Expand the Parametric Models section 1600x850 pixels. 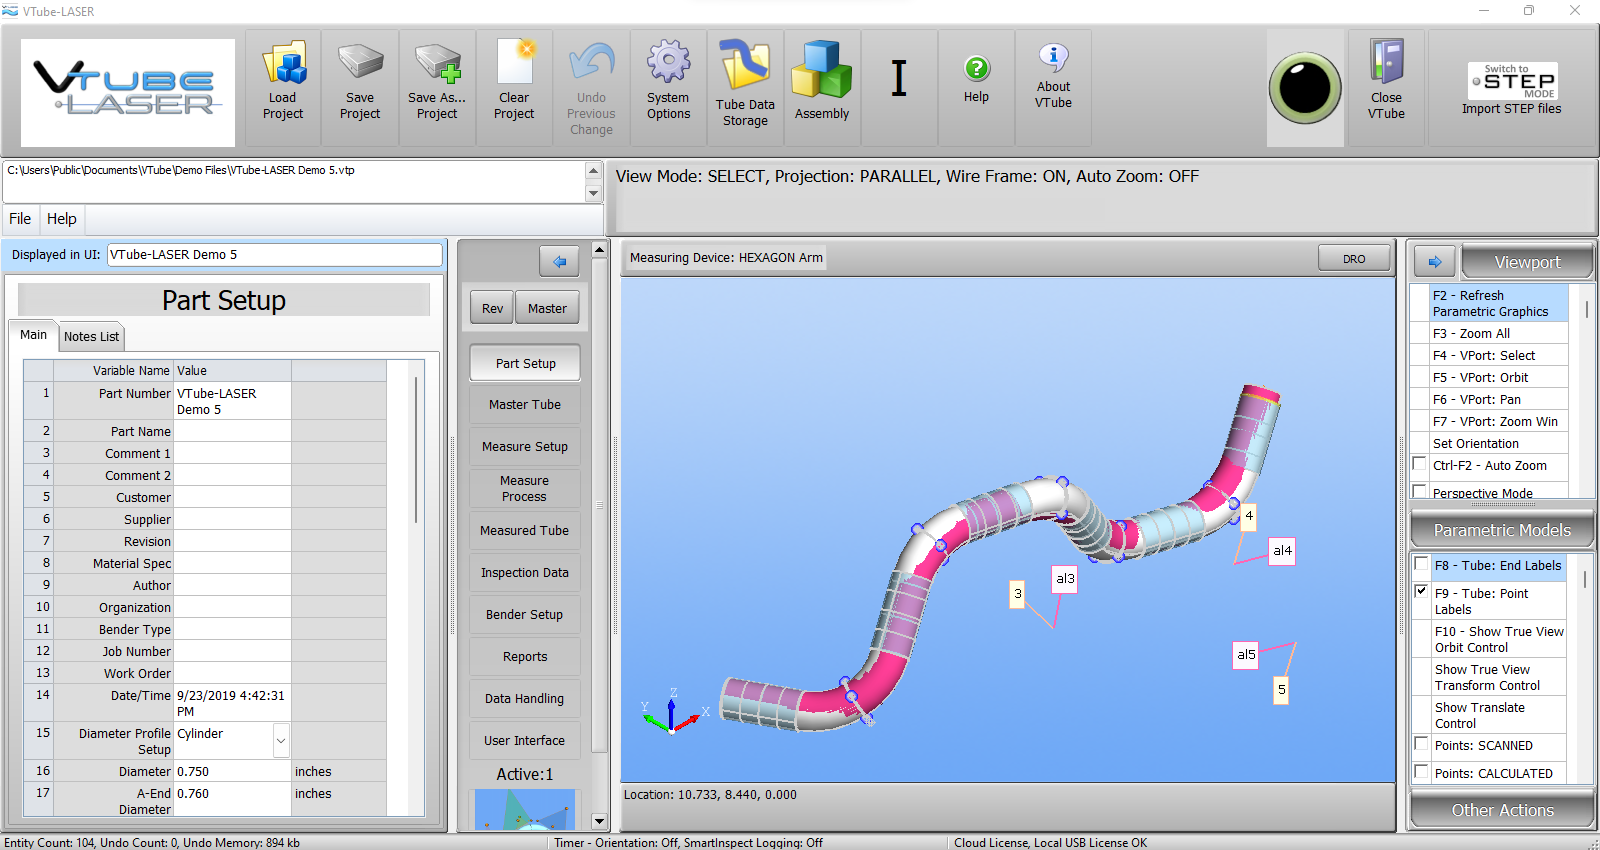(1502, 530)
